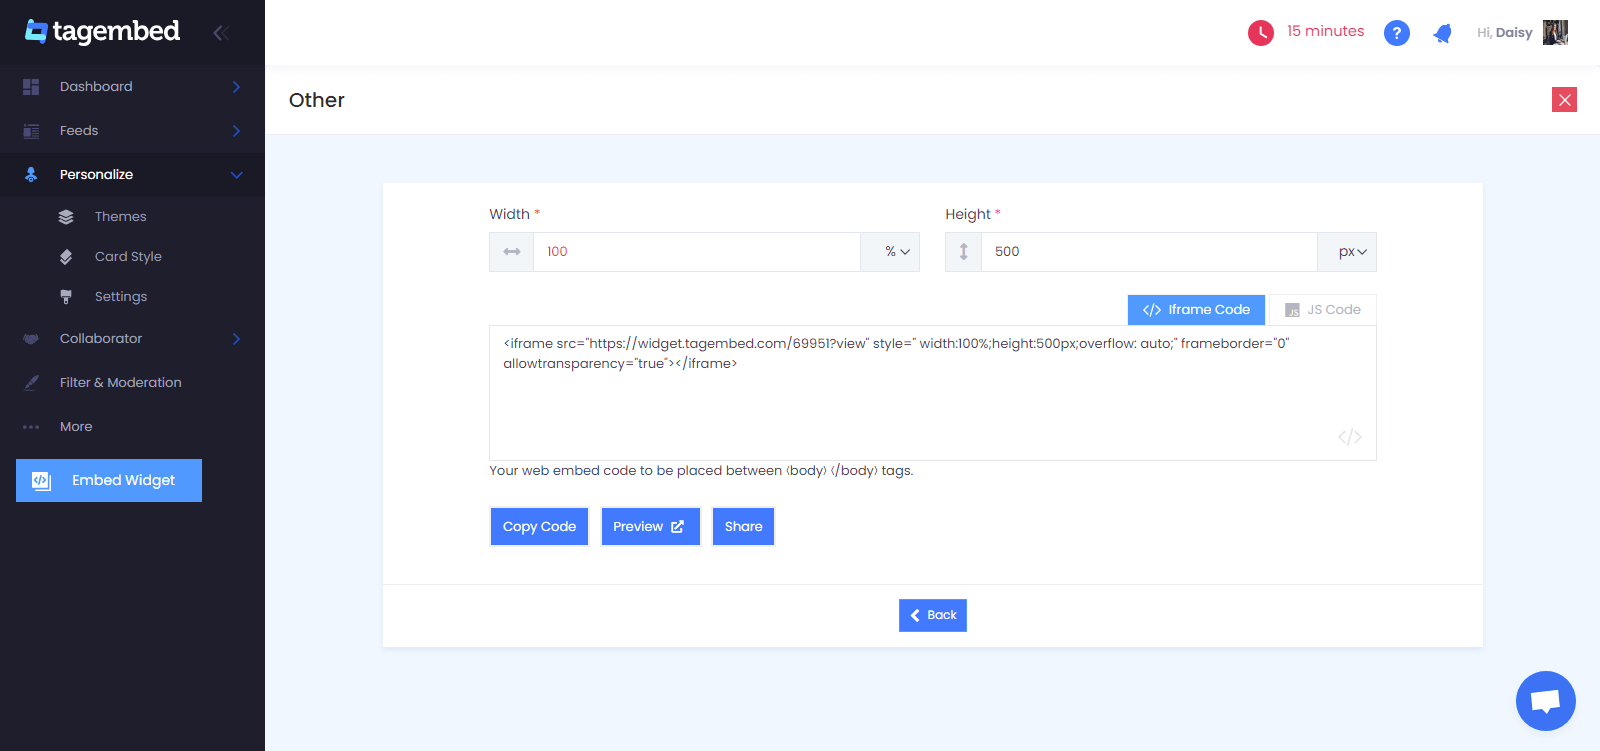This screenshot has width=1600, height=751.
Task: Click the Personalize person icon
Action: click(31, 174)
